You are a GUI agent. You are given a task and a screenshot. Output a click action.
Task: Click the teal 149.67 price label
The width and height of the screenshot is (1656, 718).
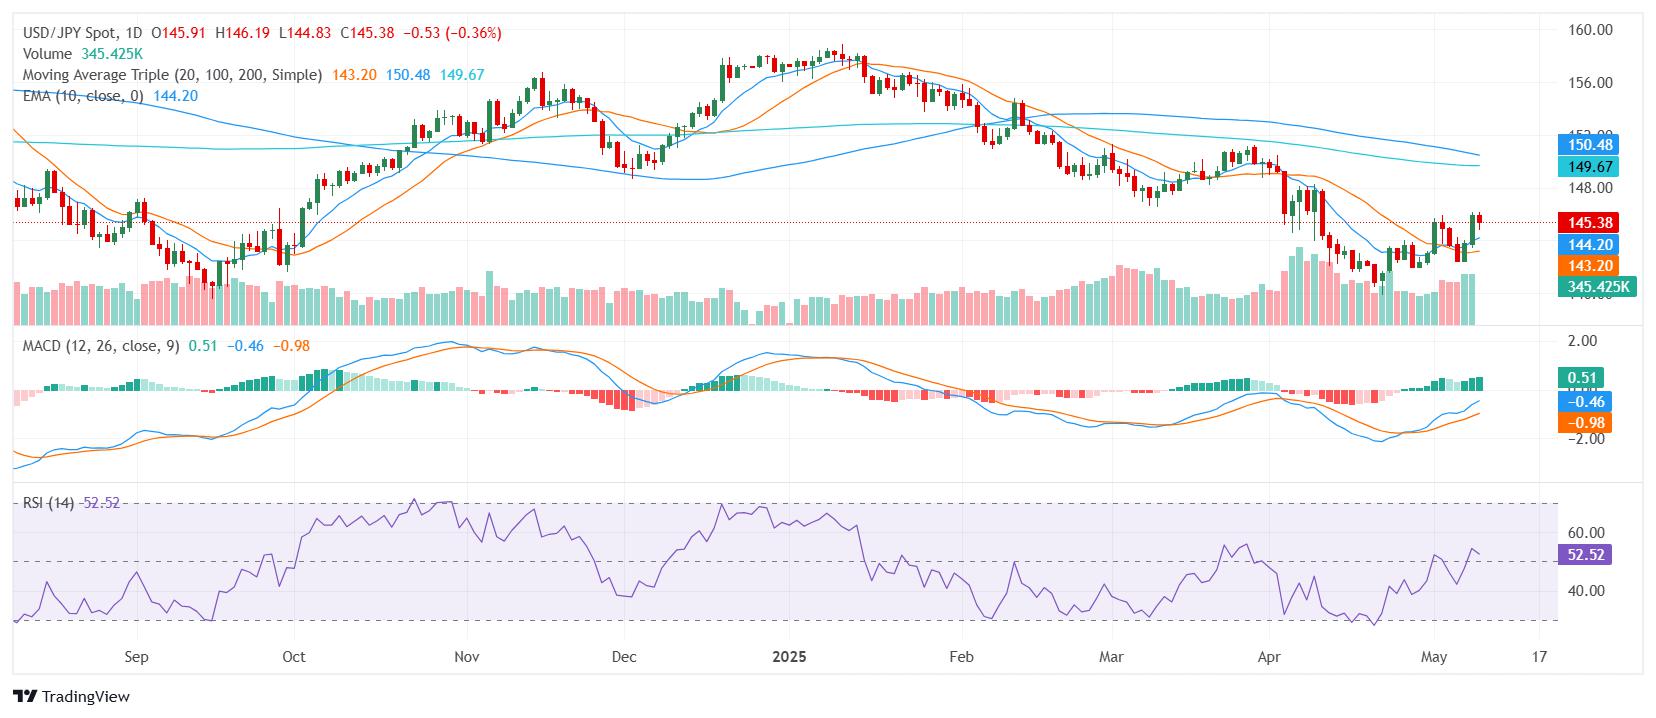[x=1588, y=167]
